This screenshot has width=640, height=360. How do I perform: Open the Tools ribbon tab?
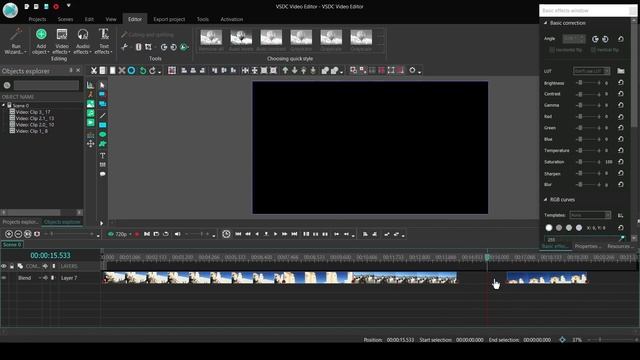tap(202, 19)
